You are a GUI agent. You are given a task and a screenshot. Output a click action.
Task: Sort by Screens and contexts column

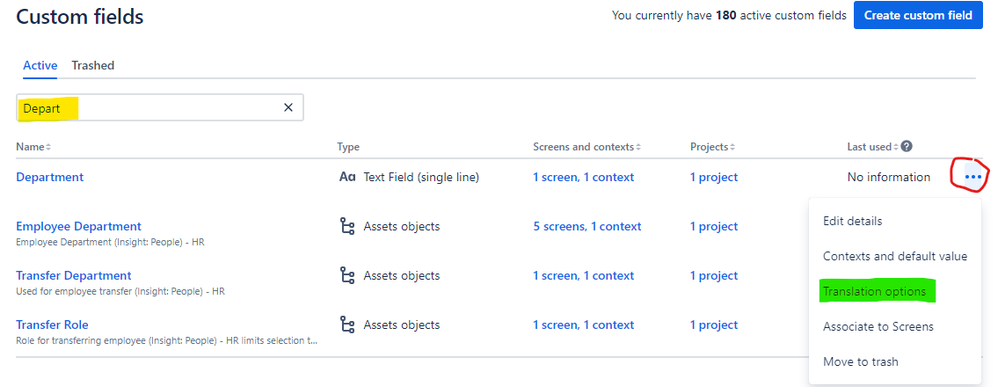[x=586, y=147]
